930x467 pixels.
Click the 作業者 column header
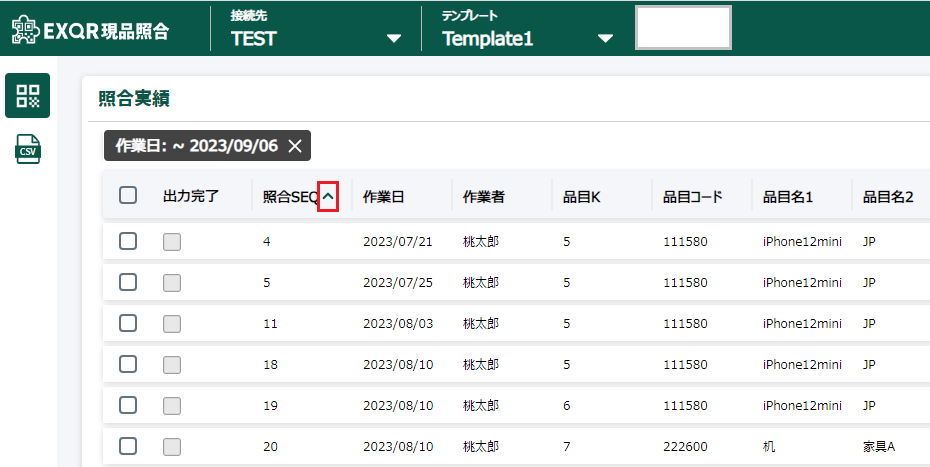484,197
